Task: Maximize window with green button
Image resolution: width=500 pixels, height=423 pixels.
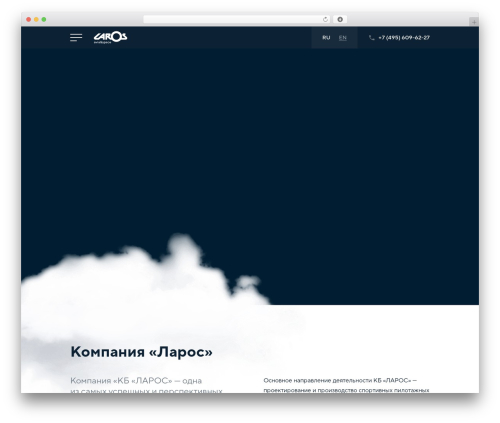Action: pyautogui.click(x=44, y=19)
